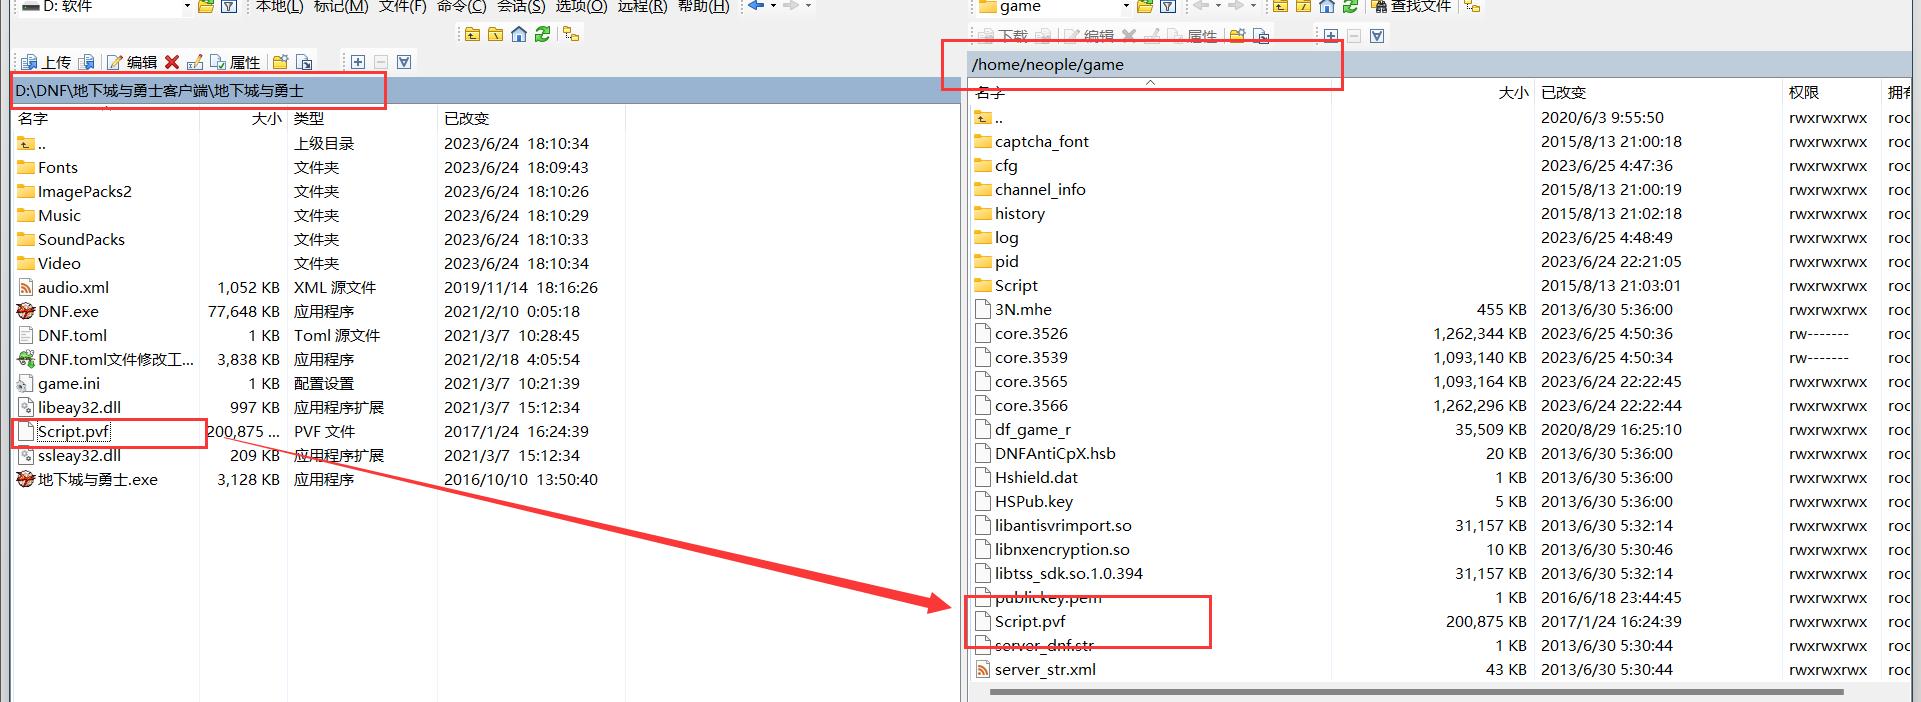Create new folder in remote panel
This screenshot has height=702, width=1921.
1238,36
